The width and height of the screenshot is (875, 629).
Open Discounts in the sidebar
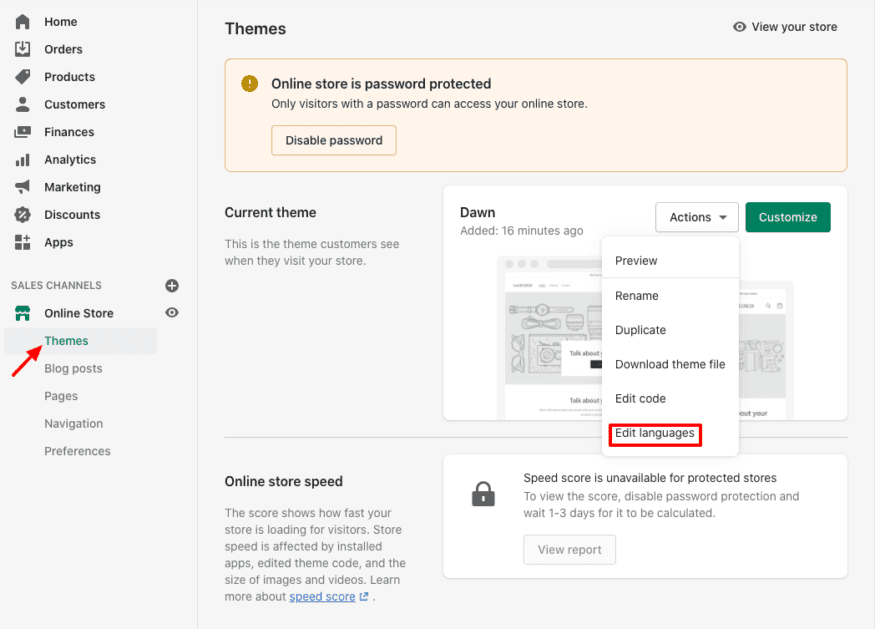[x=73, y=214]
